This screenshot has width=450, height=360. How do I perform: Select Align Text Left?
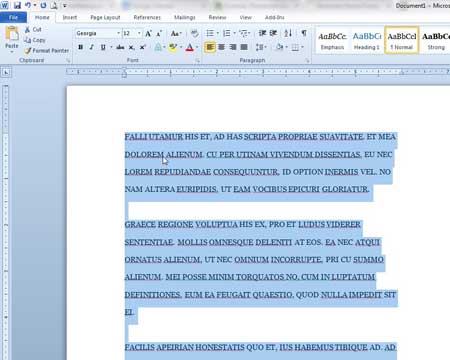[x=210, y=47]
